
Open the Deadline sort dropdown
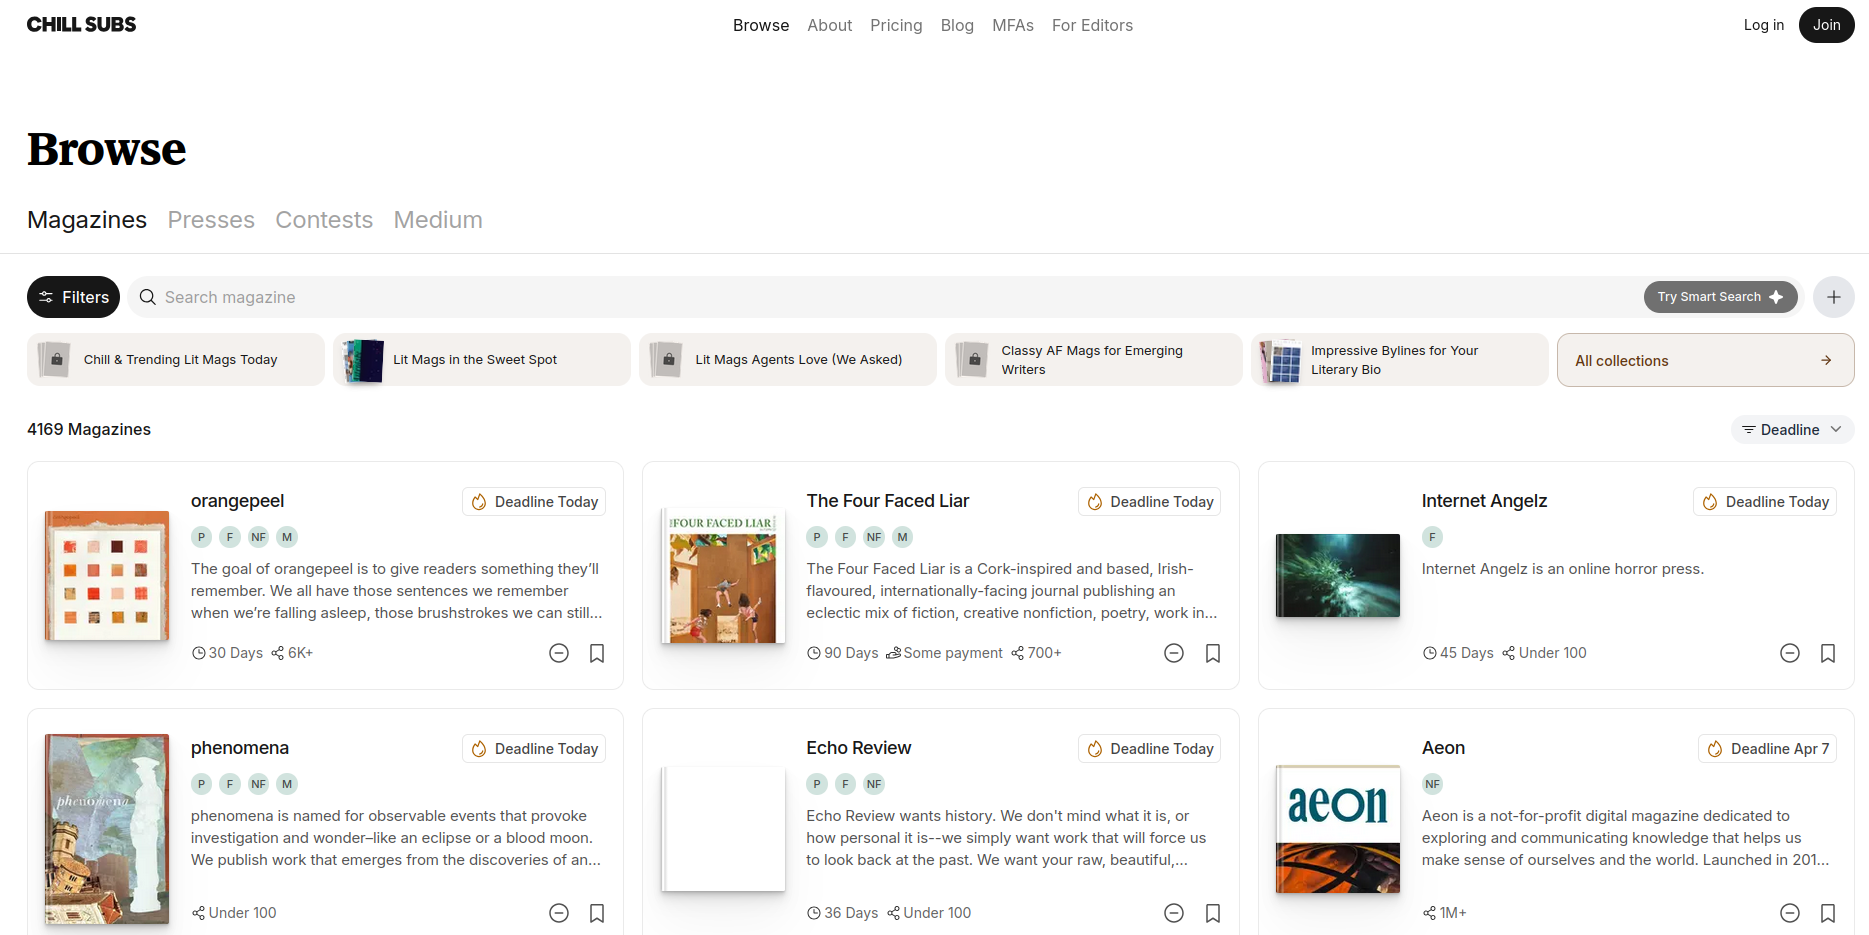[1792, 430]
